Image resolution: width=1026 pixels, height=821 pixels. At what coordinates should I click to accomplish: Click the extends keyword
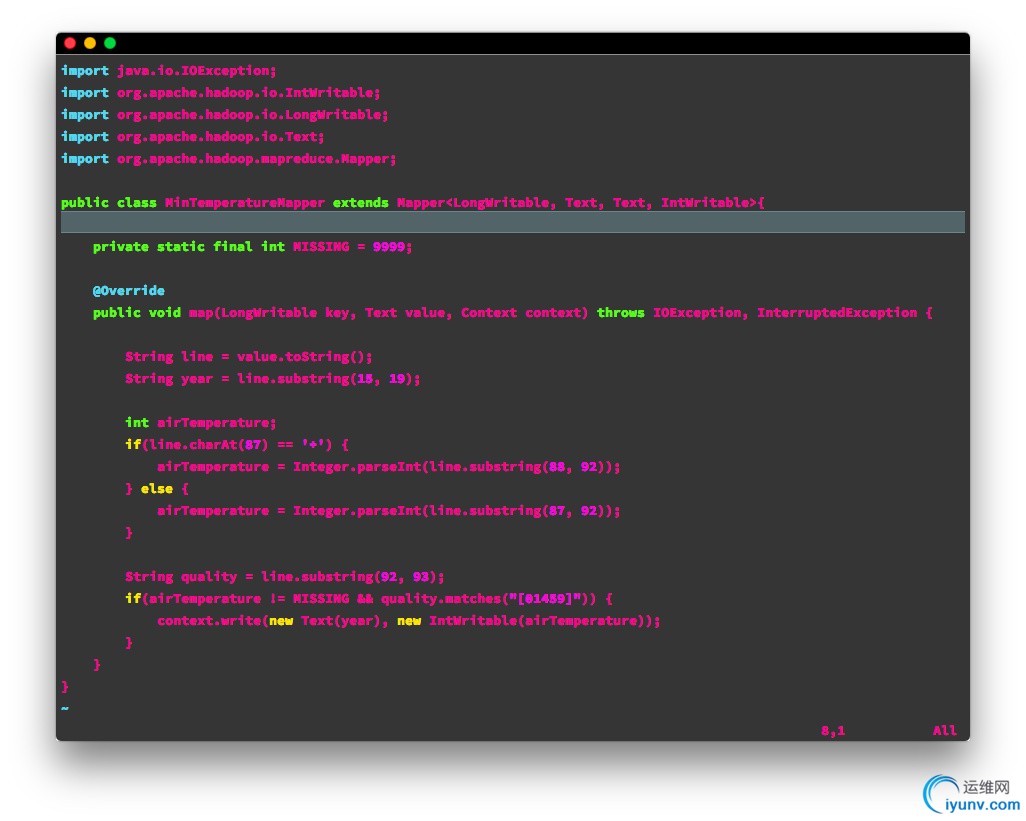361,203
